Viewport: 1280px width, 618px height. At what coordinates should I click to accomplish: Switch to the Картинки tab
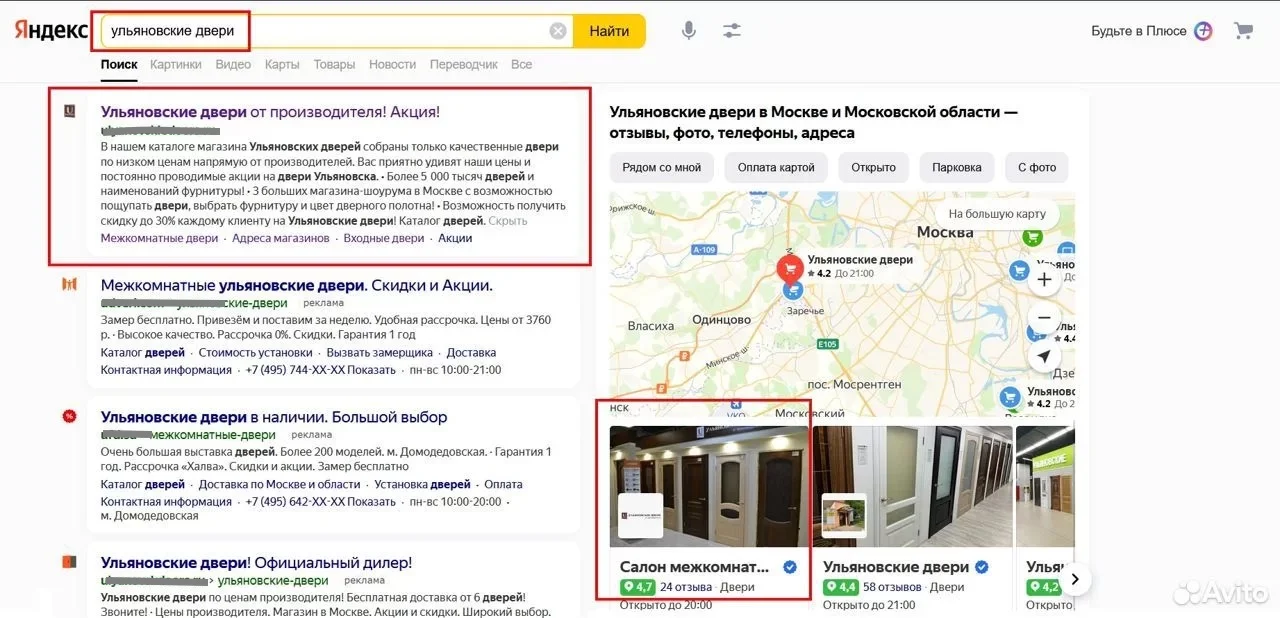[176, 64]
